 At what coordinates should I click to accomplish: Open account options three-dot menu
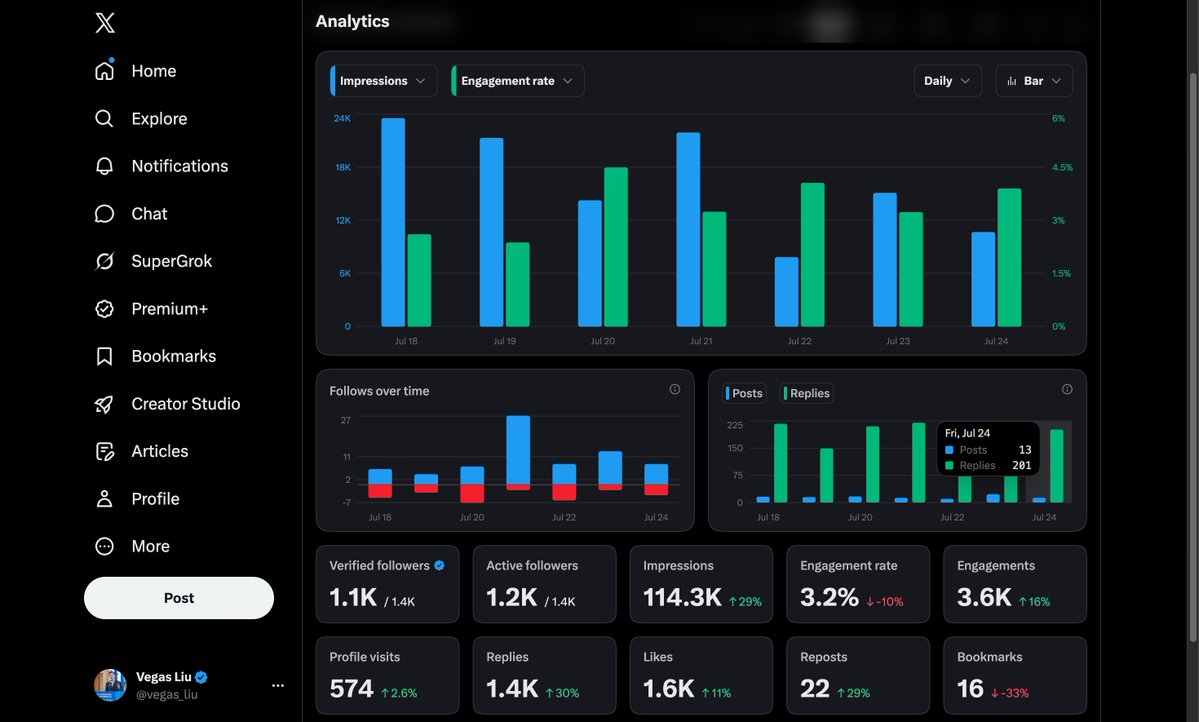pyautogui.click(x=278, y=685)
